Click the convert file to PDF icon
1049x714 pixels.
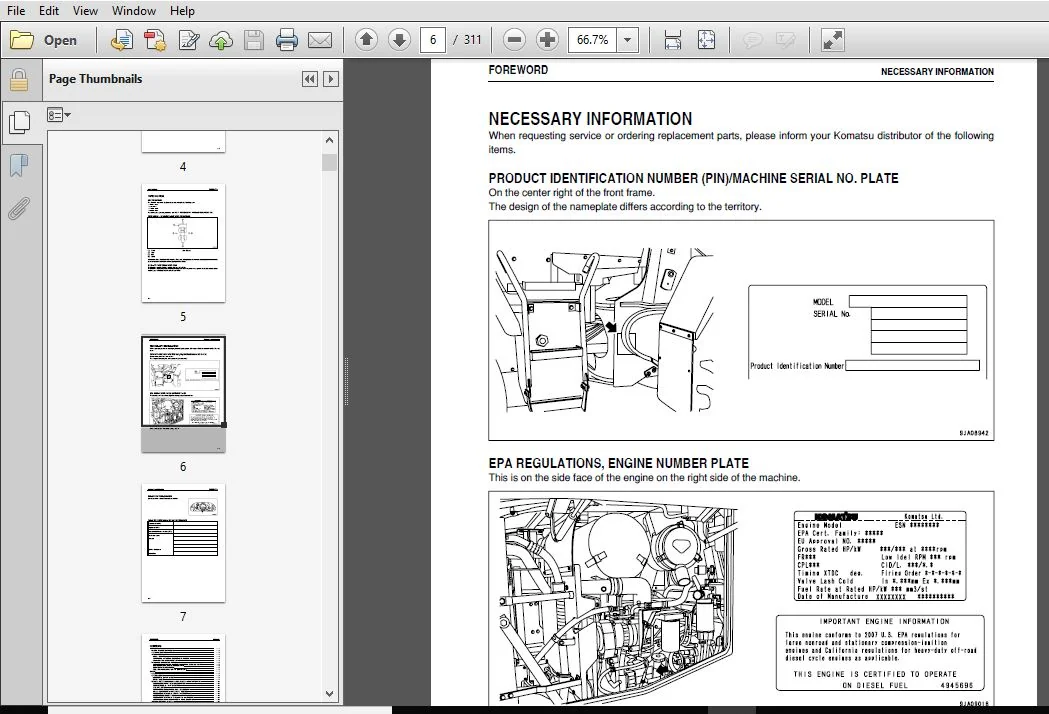[x=155, y=40]
